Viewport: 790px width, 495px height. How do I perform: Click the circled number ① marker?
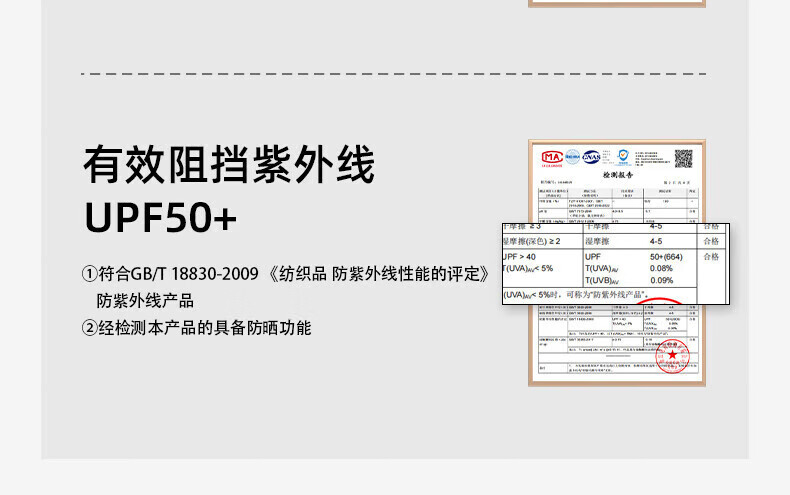89,274
